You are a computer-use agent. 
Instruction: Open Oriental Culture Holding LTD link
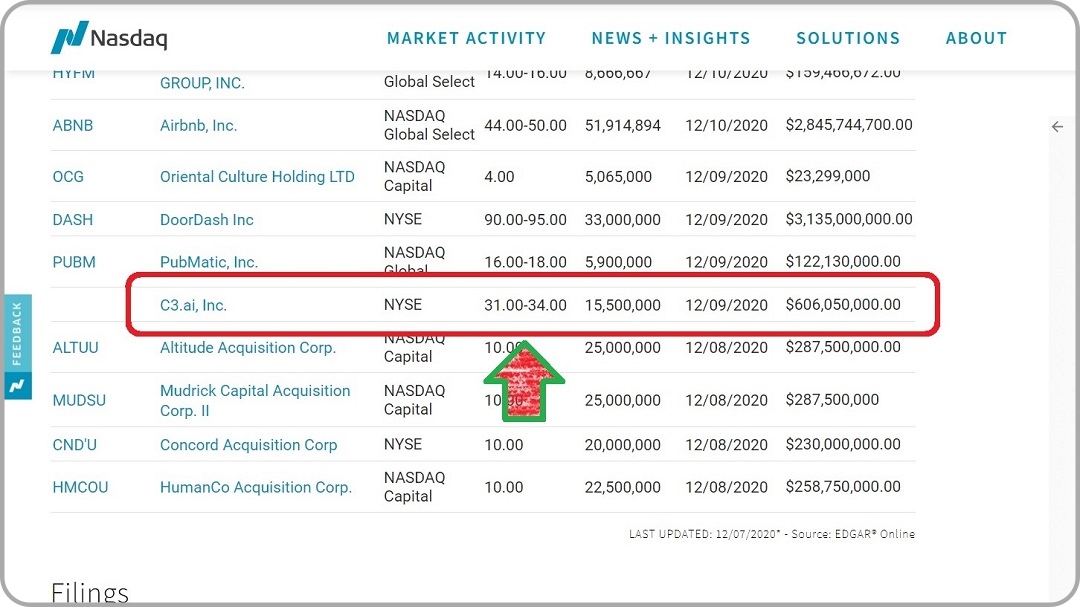[257, 176]
